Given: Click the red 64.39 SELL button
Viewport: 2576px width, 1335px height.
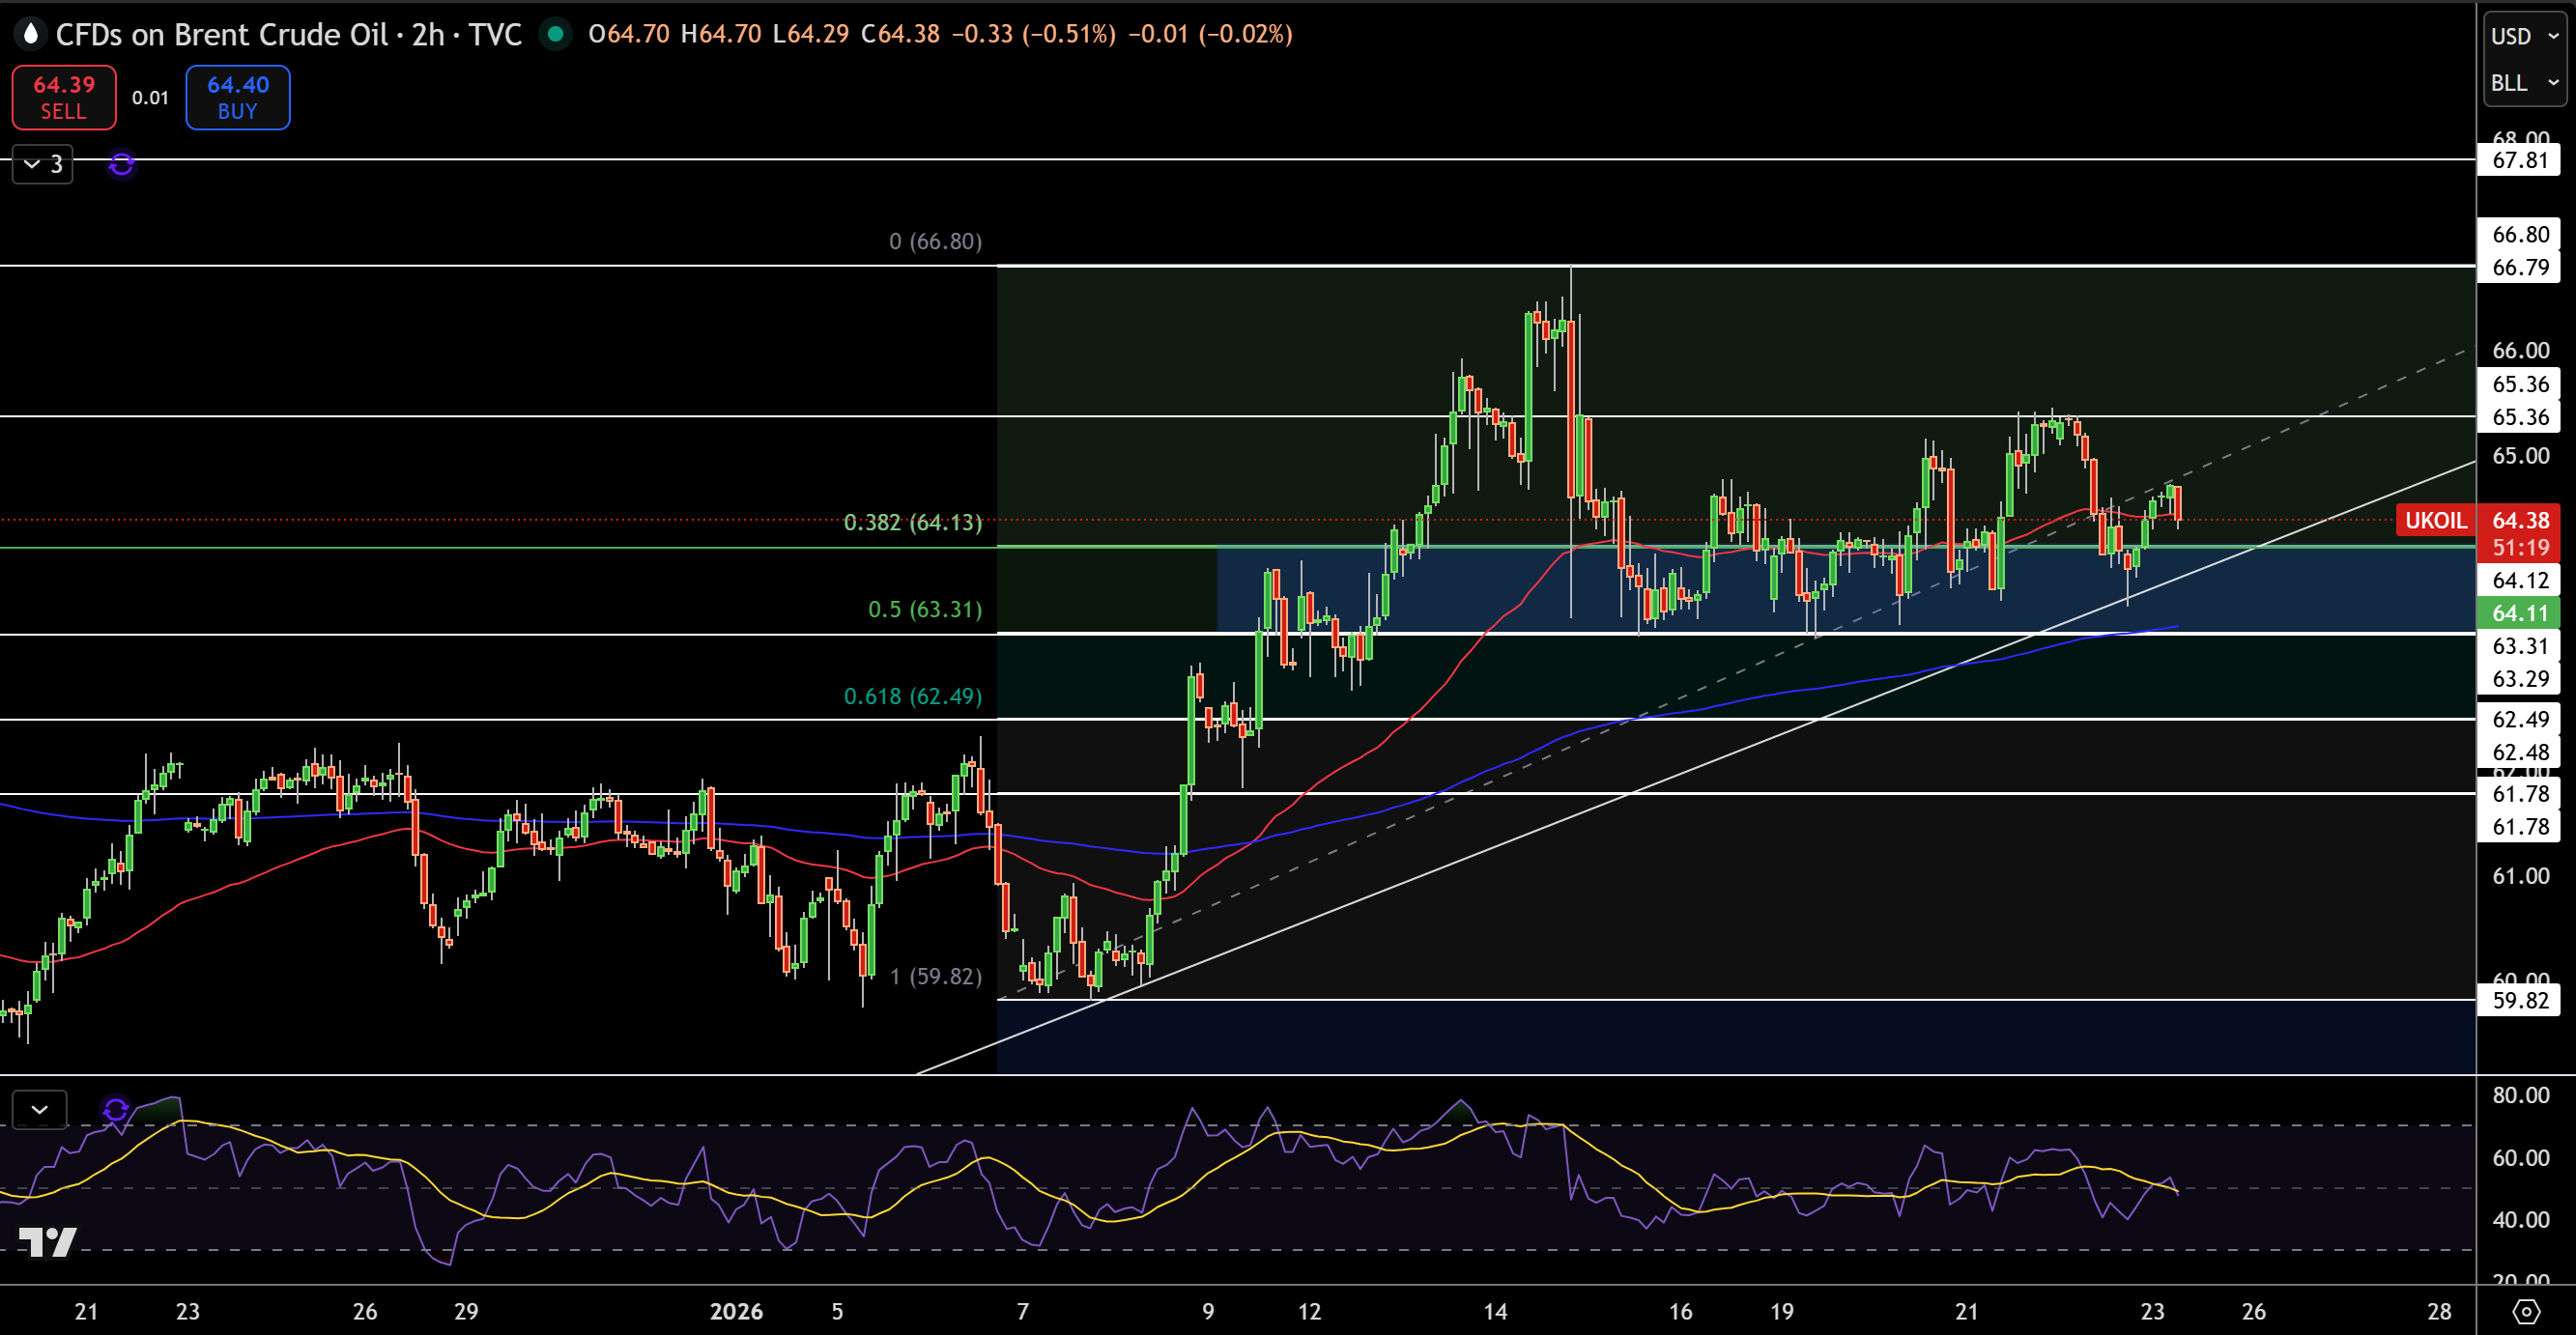Looking at the screenshot, I should (x=64, y=97).
